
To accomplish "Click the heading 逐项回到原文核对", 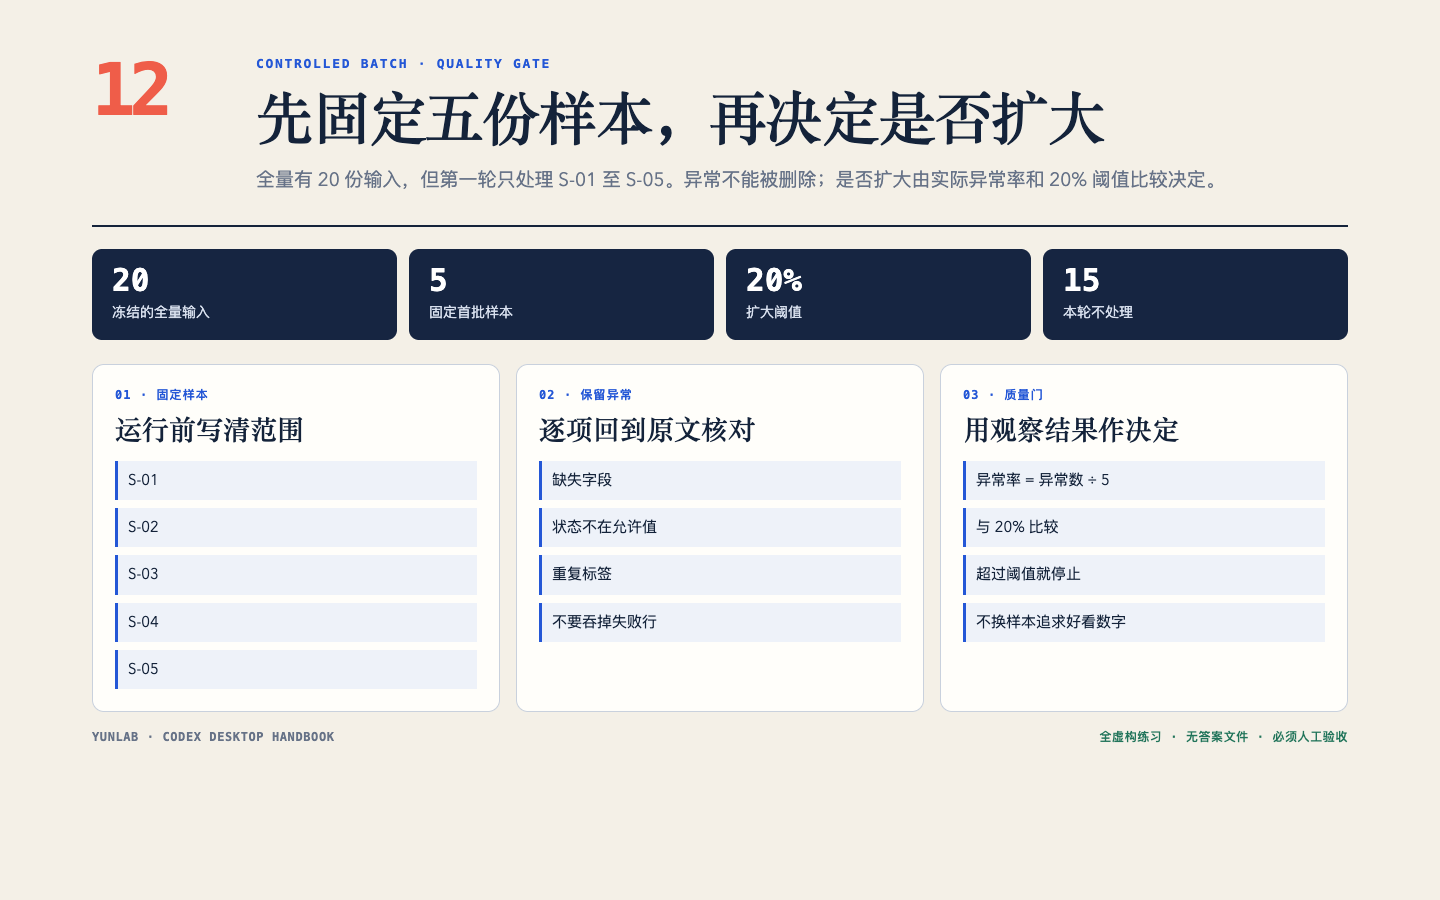I will pos(647,430).
